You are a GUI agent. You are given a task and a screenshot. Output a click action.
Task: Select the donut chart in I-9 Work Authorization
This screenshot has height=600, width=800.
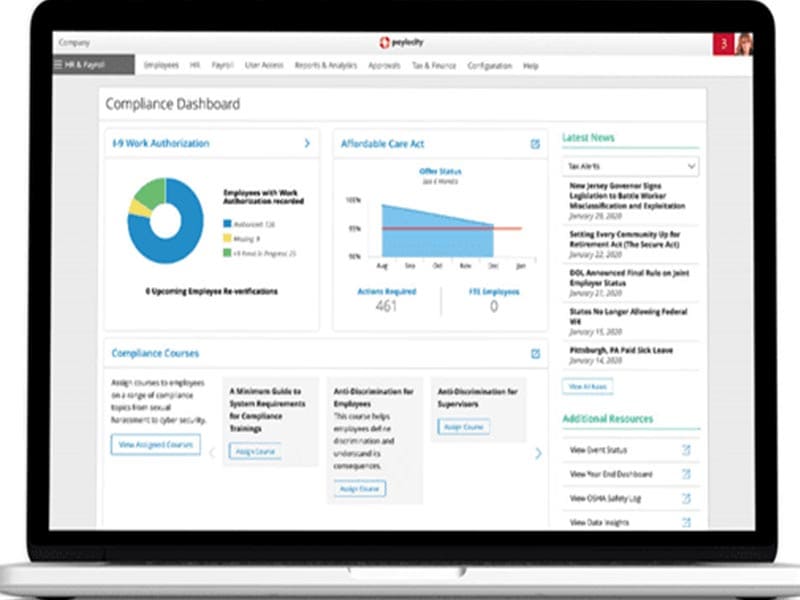(166, 221)
